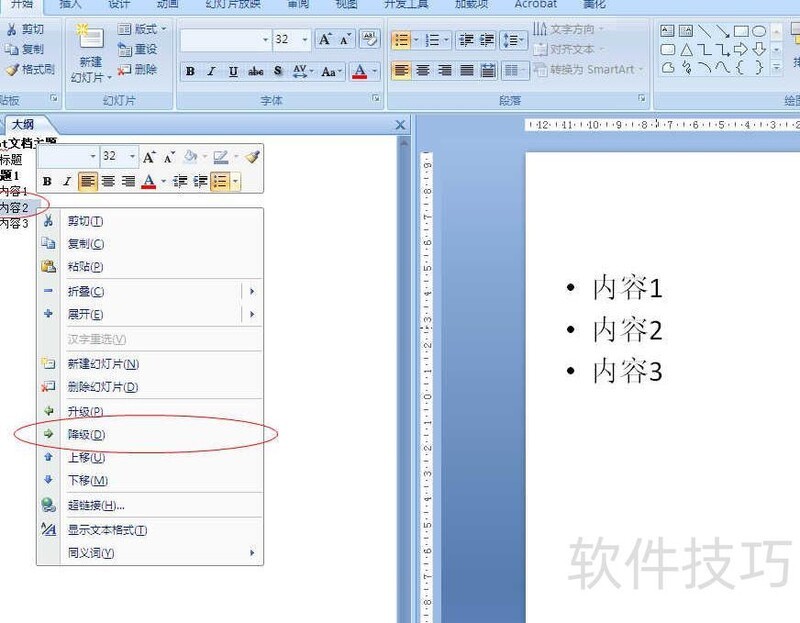The height and width of the screenshot is (623, 800).
Task: Pick the red font color swatch
Action: tap(360, 77)
